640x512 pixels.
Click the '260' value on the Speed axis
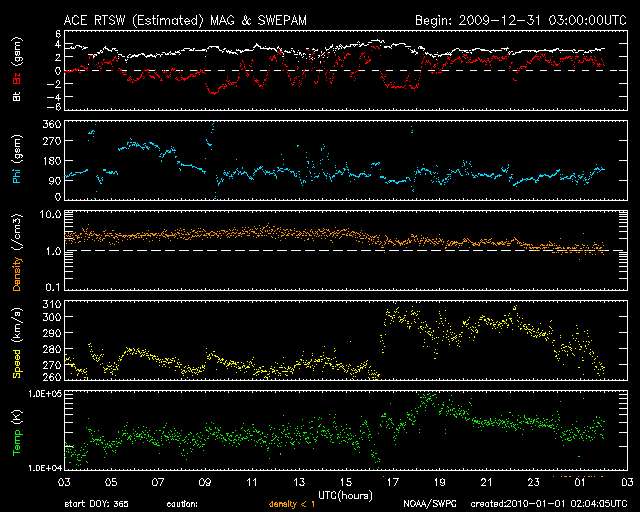tap(52, 376)
